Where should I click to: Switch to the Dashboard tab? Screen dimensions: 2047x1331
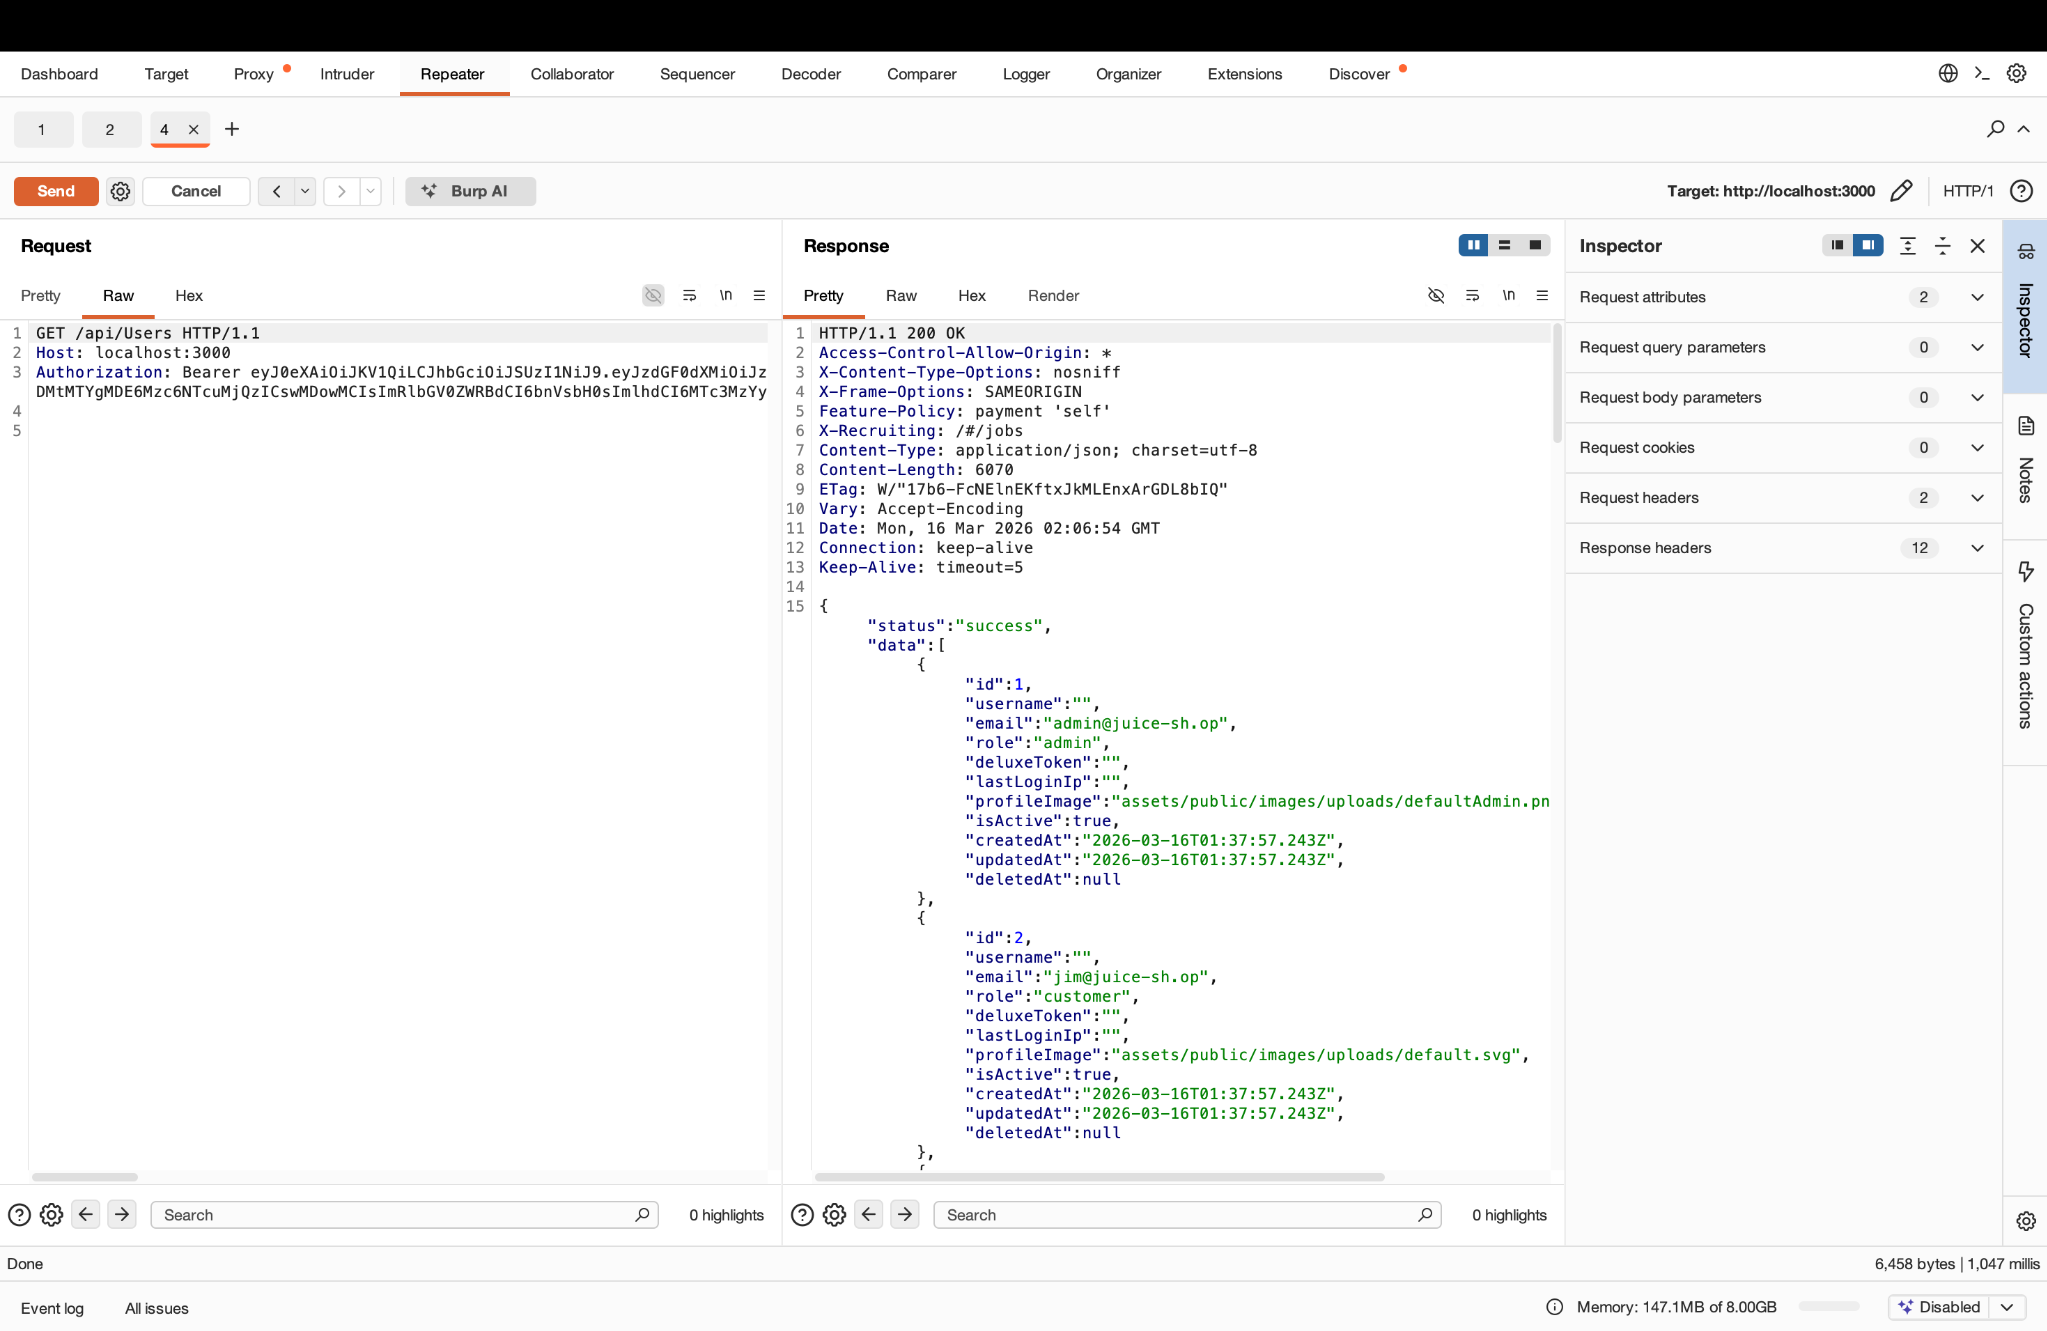point(59,74)
